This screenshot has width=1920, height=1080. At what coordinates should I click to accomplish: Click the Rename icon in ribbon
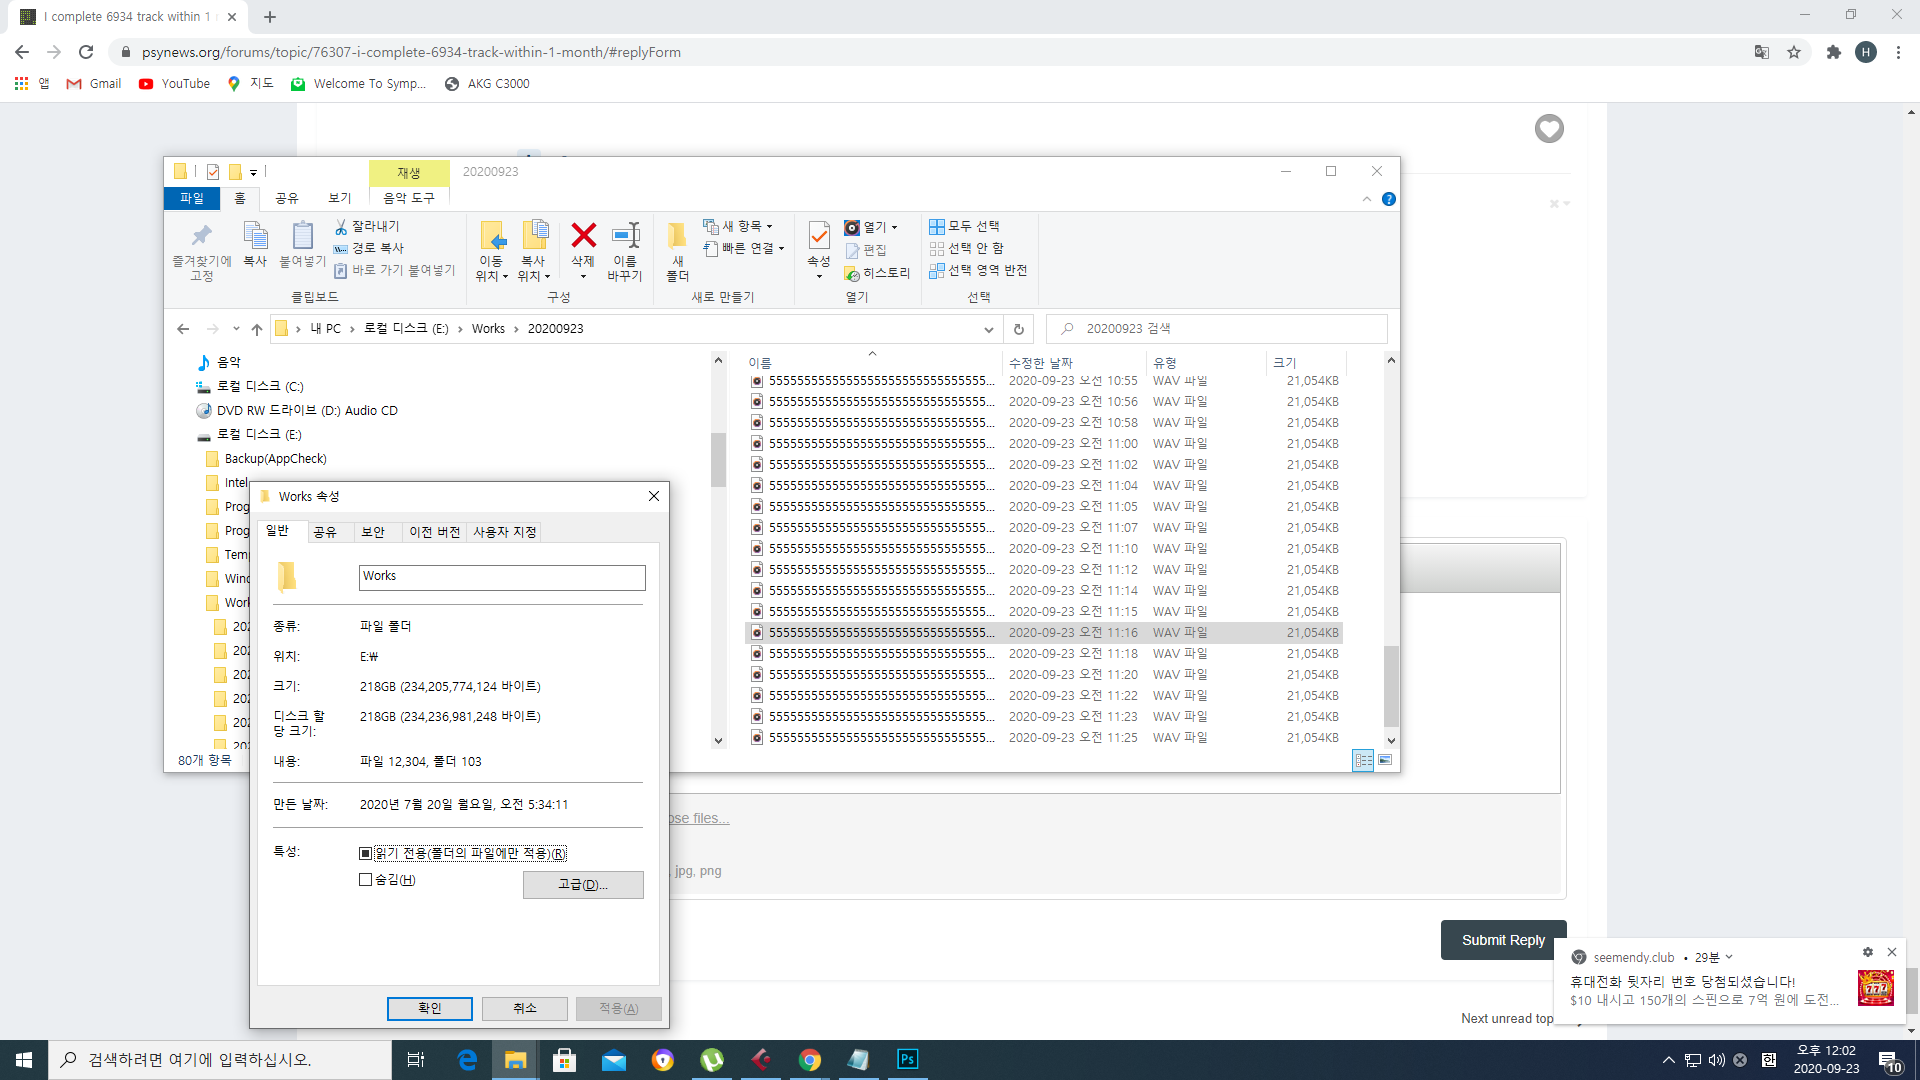pyautogui.click(x=625, y=238)
